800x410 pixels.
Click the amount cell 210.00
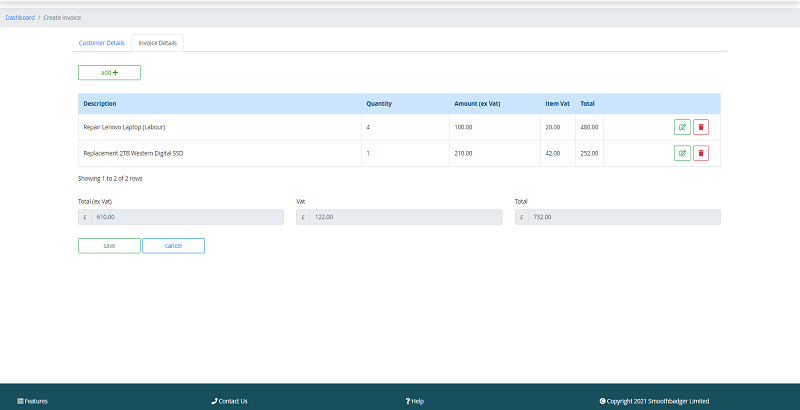coord(495,153)
